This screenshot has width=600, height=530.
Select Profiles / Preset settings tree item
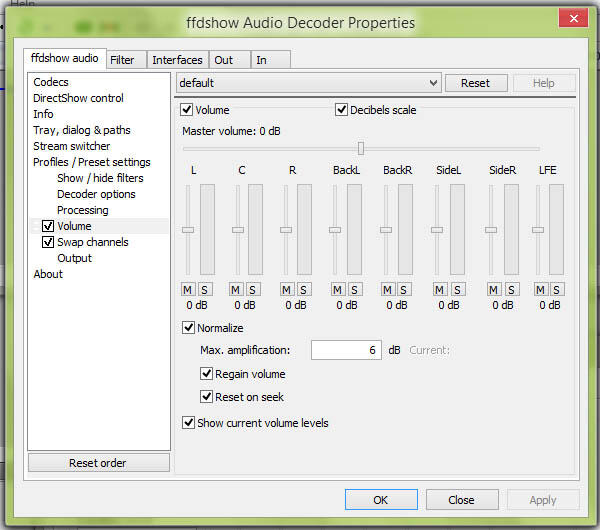point(92,162)
